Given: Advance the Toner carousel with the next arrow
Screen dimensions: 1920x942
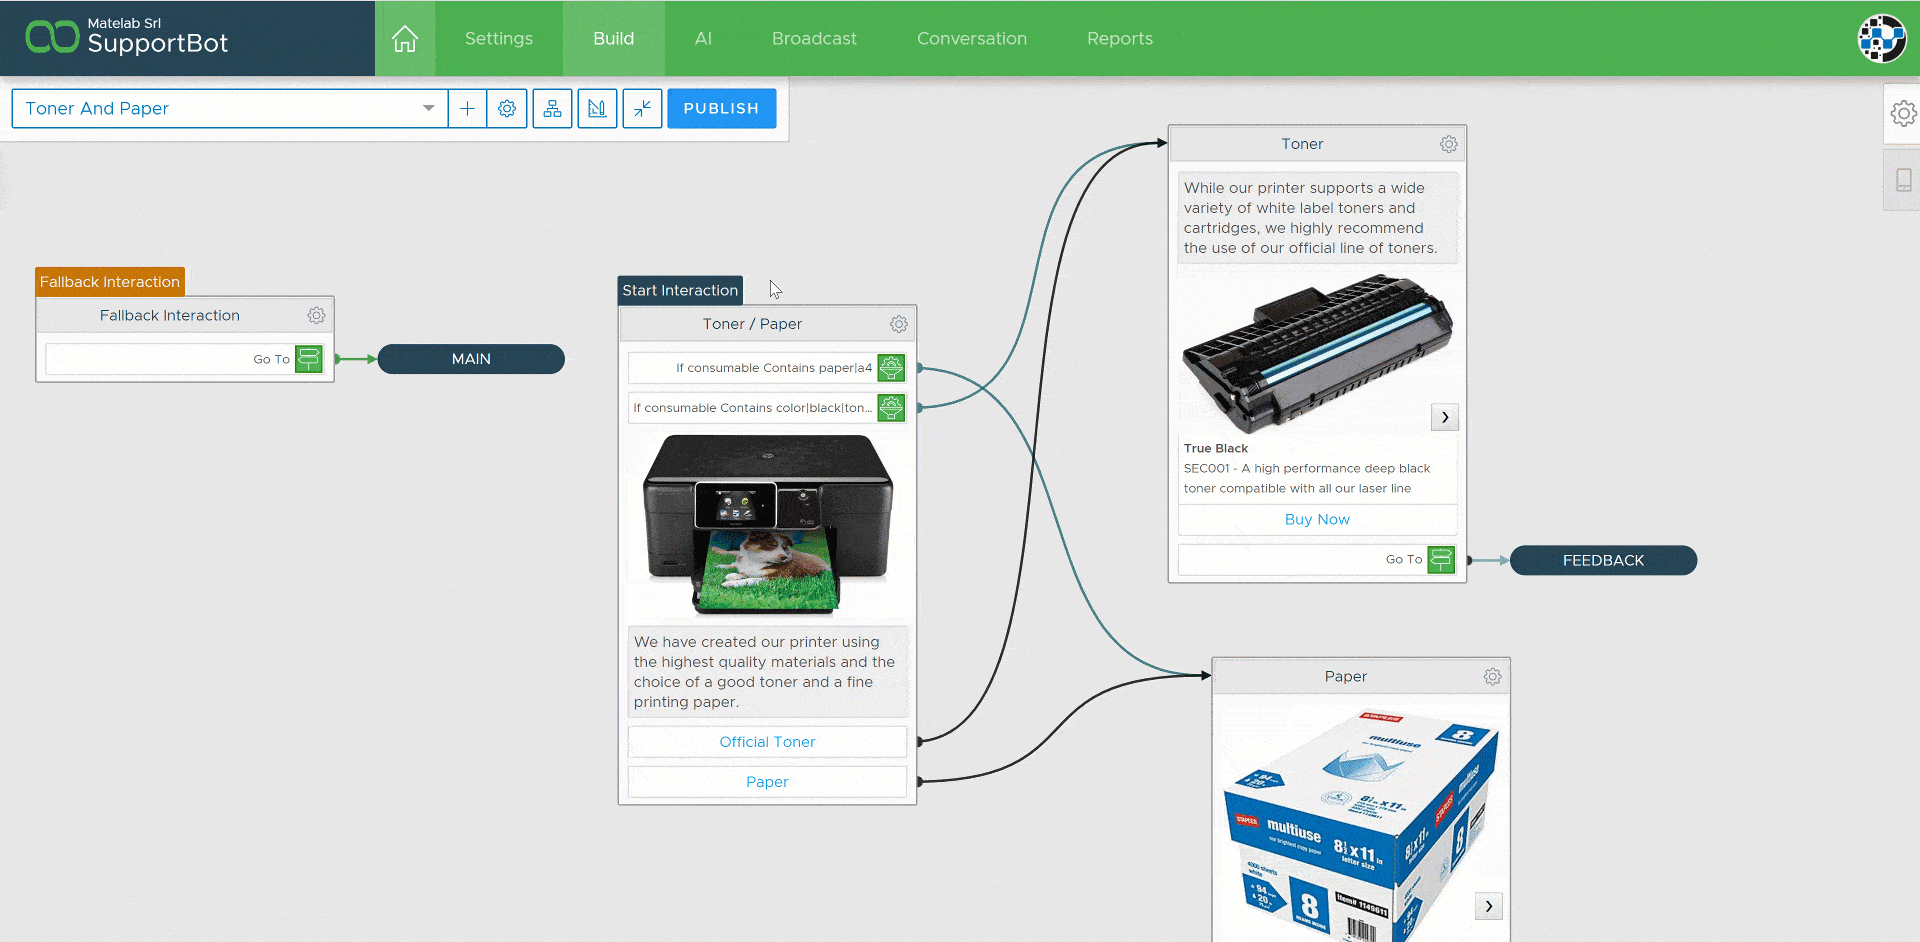Looking at the screenshot, I should pos(1445,417).
